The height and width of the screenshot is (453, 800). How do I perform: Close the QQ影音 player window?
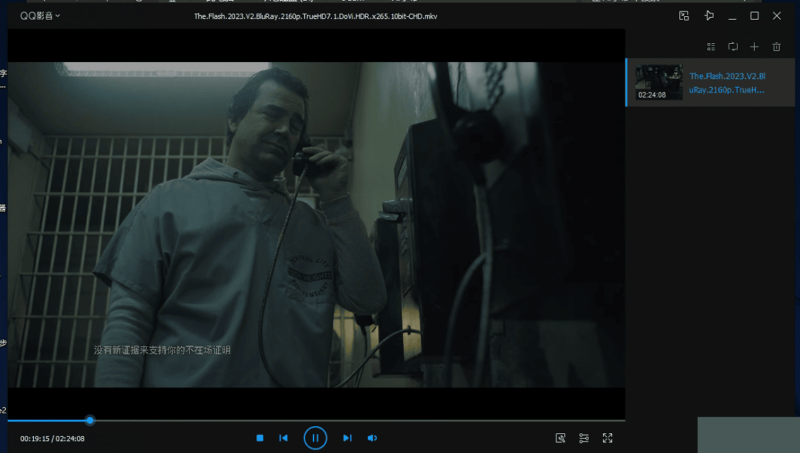pyautogui.click(x=777, y=16)
